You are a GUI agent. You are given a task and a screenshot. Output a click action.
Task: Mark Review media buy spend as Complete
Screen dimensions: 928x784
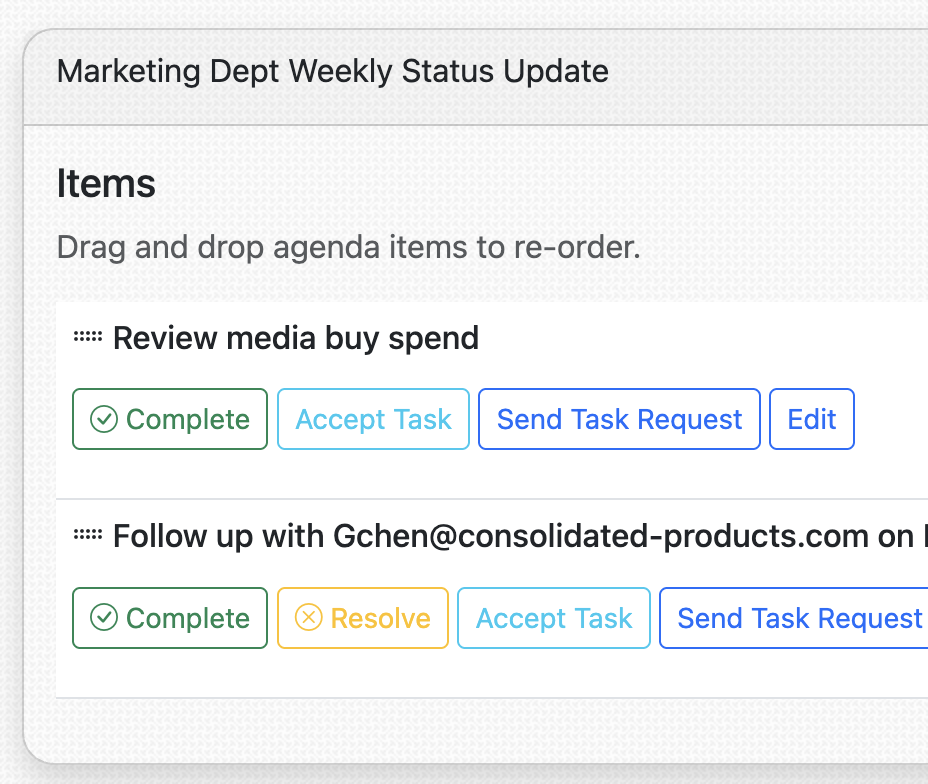170,419
